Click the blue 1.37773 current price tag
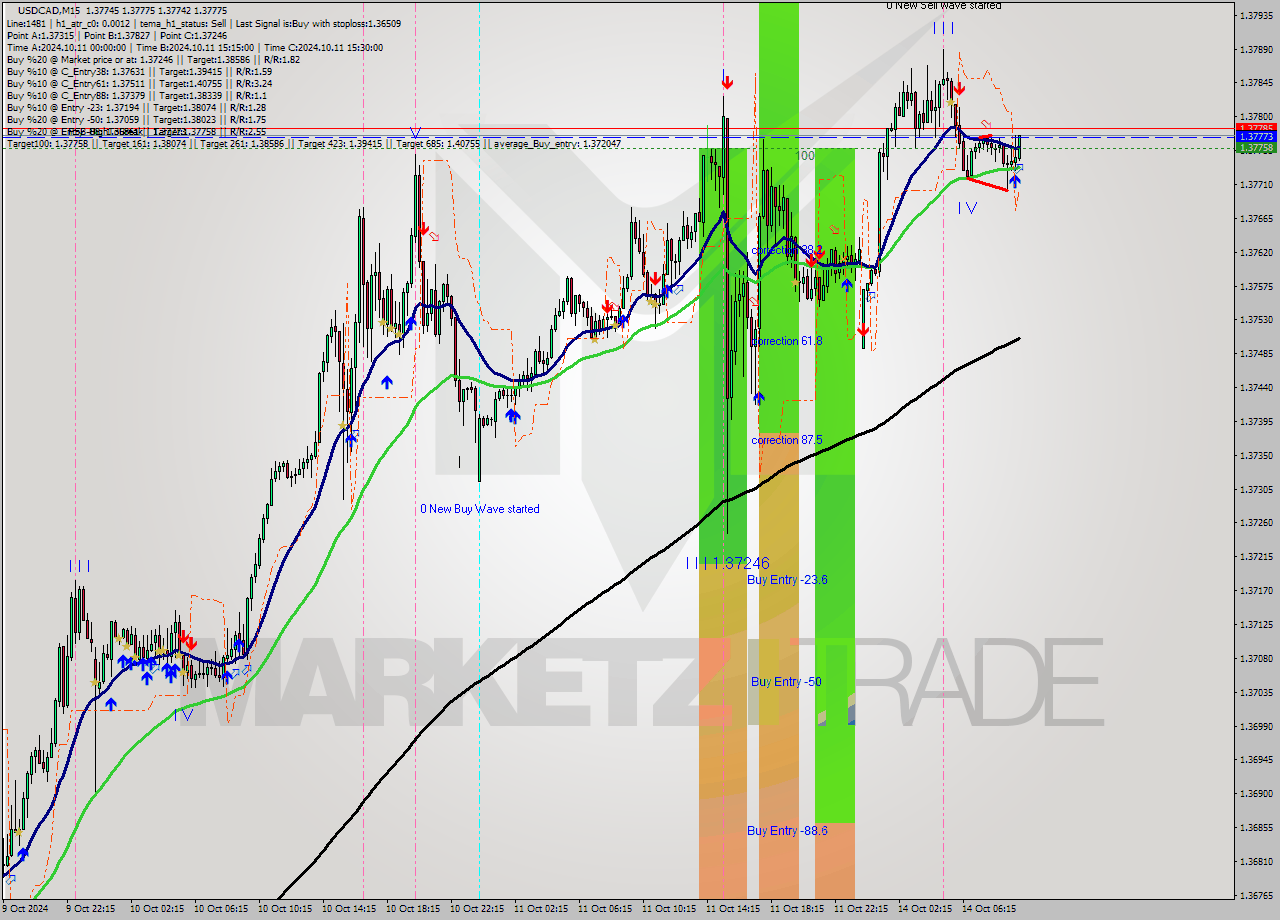This screenshot has height=920, width=1280. point(1255,136)
